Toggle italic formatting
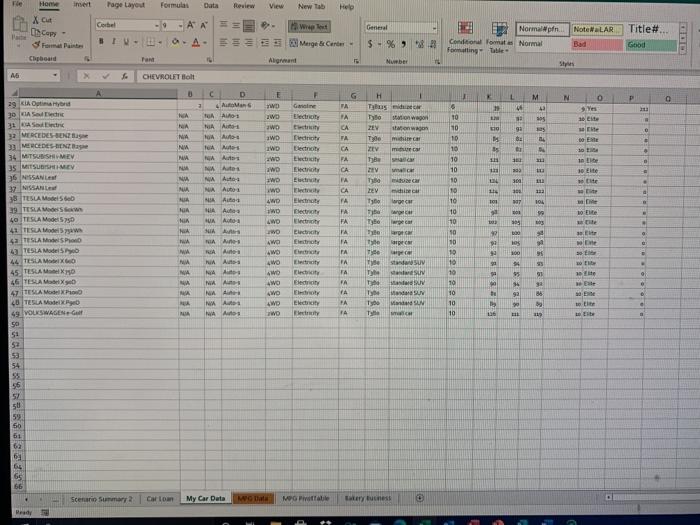The image size is (700, 525). 114,42
